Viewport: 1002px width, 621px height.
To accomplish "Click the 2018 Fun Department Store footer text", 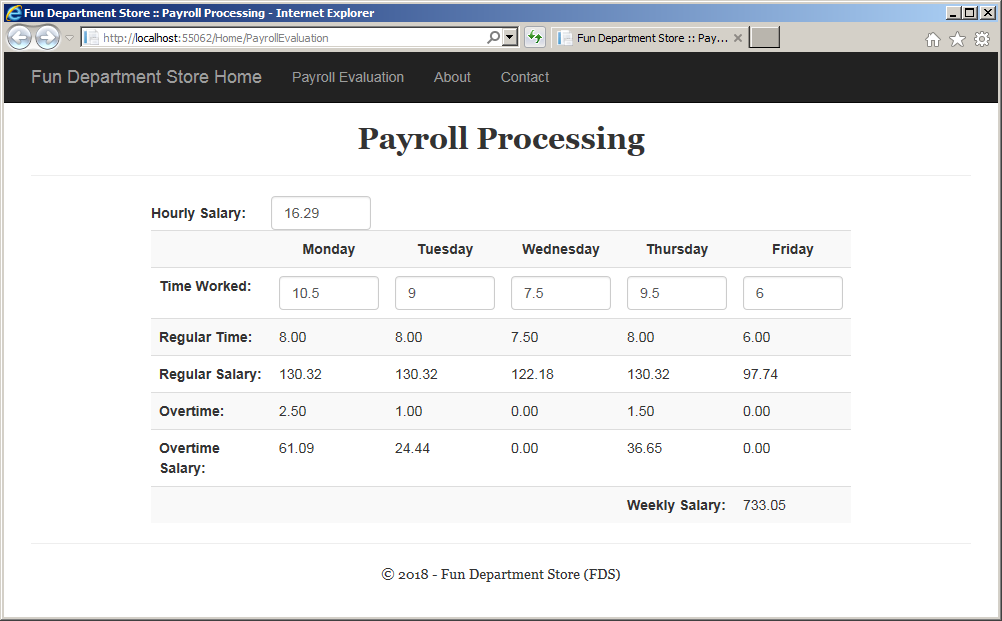I will [501, 574].
